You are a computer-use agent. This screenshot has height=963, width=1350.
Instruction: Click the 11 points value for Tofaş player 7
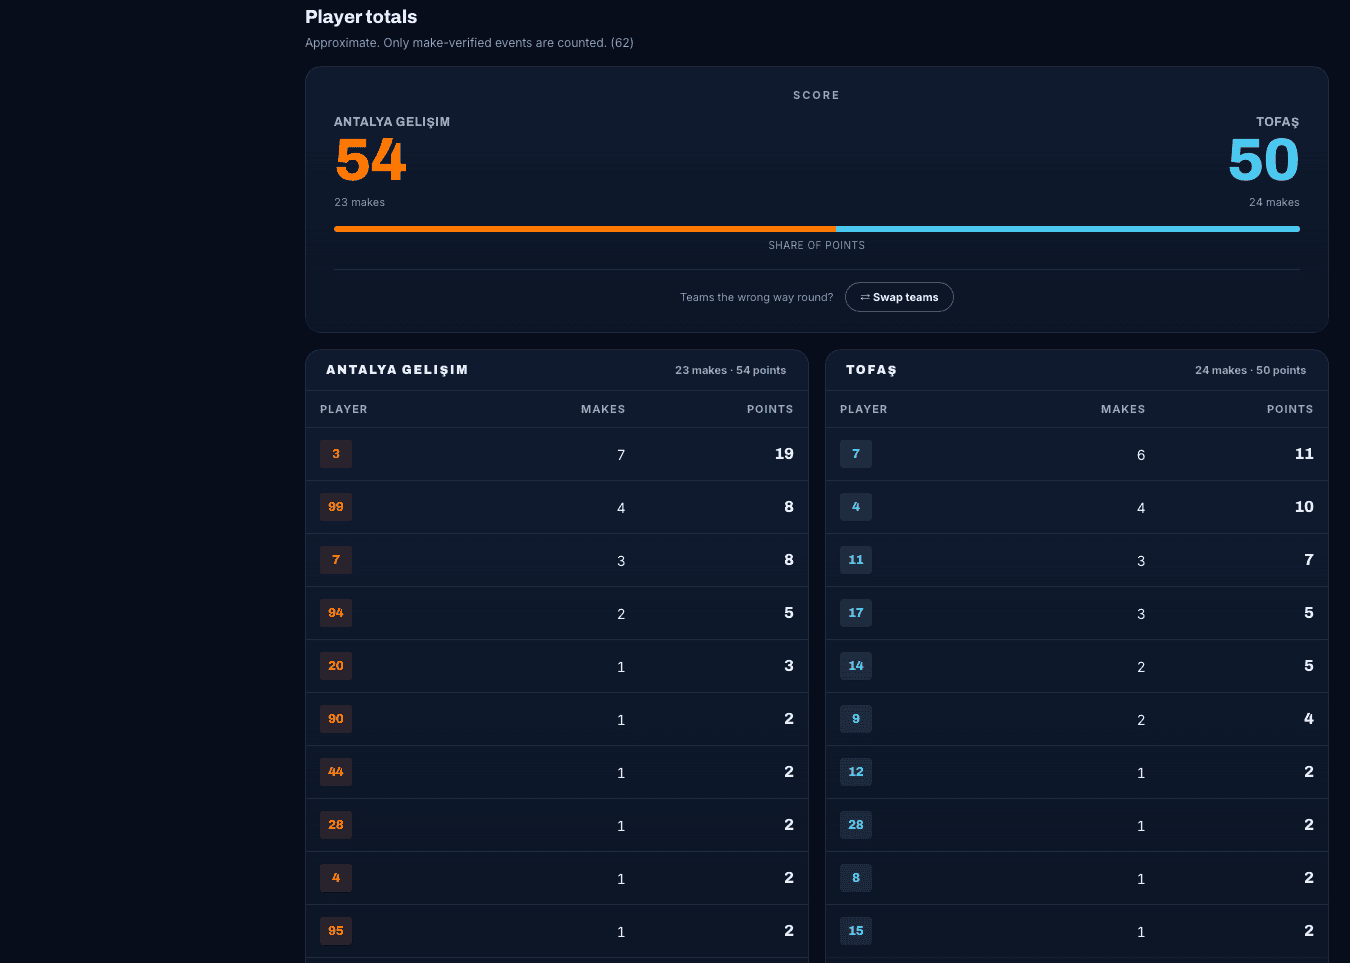point(1304,454)
